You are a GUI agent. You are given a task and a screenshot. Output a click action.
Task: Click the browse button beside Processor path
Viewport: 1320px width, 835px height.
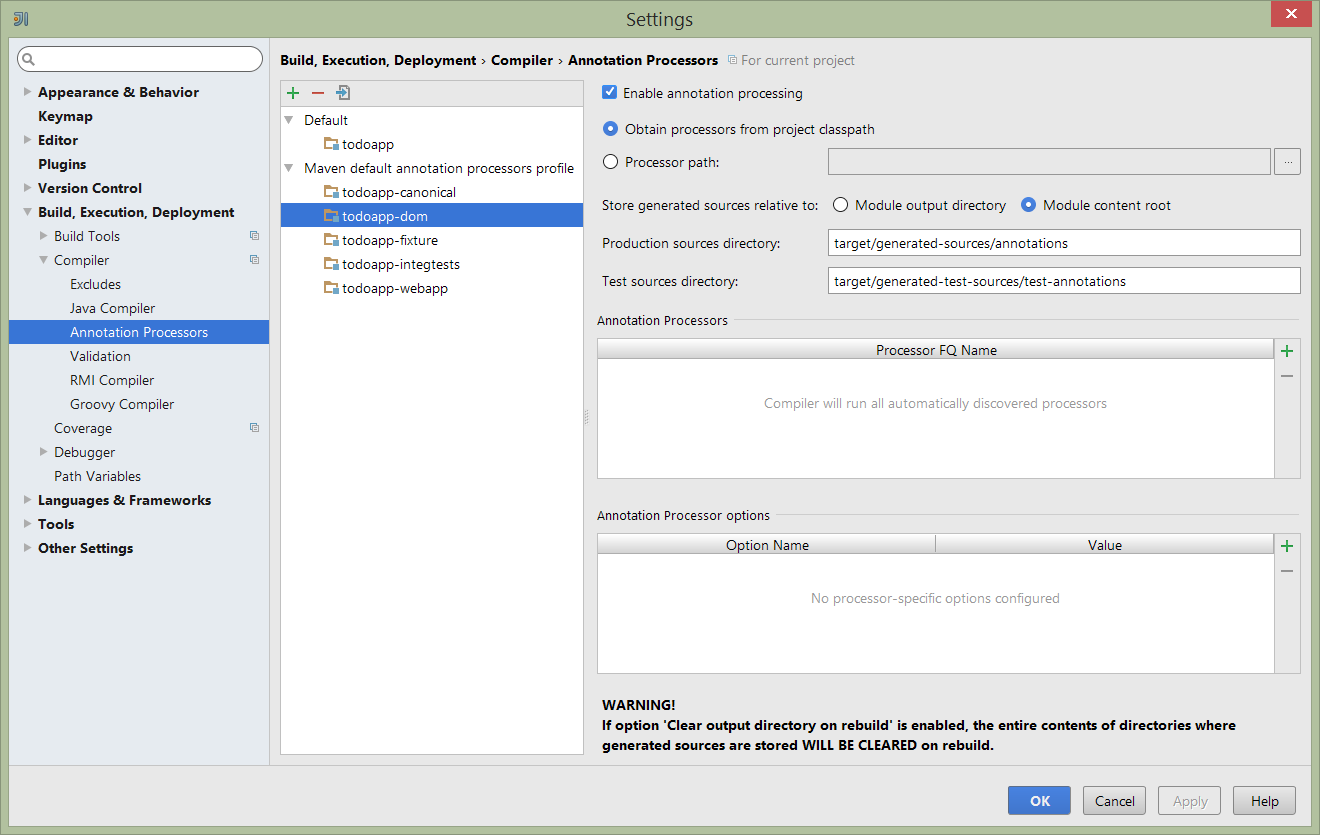tap(1287, 162)
